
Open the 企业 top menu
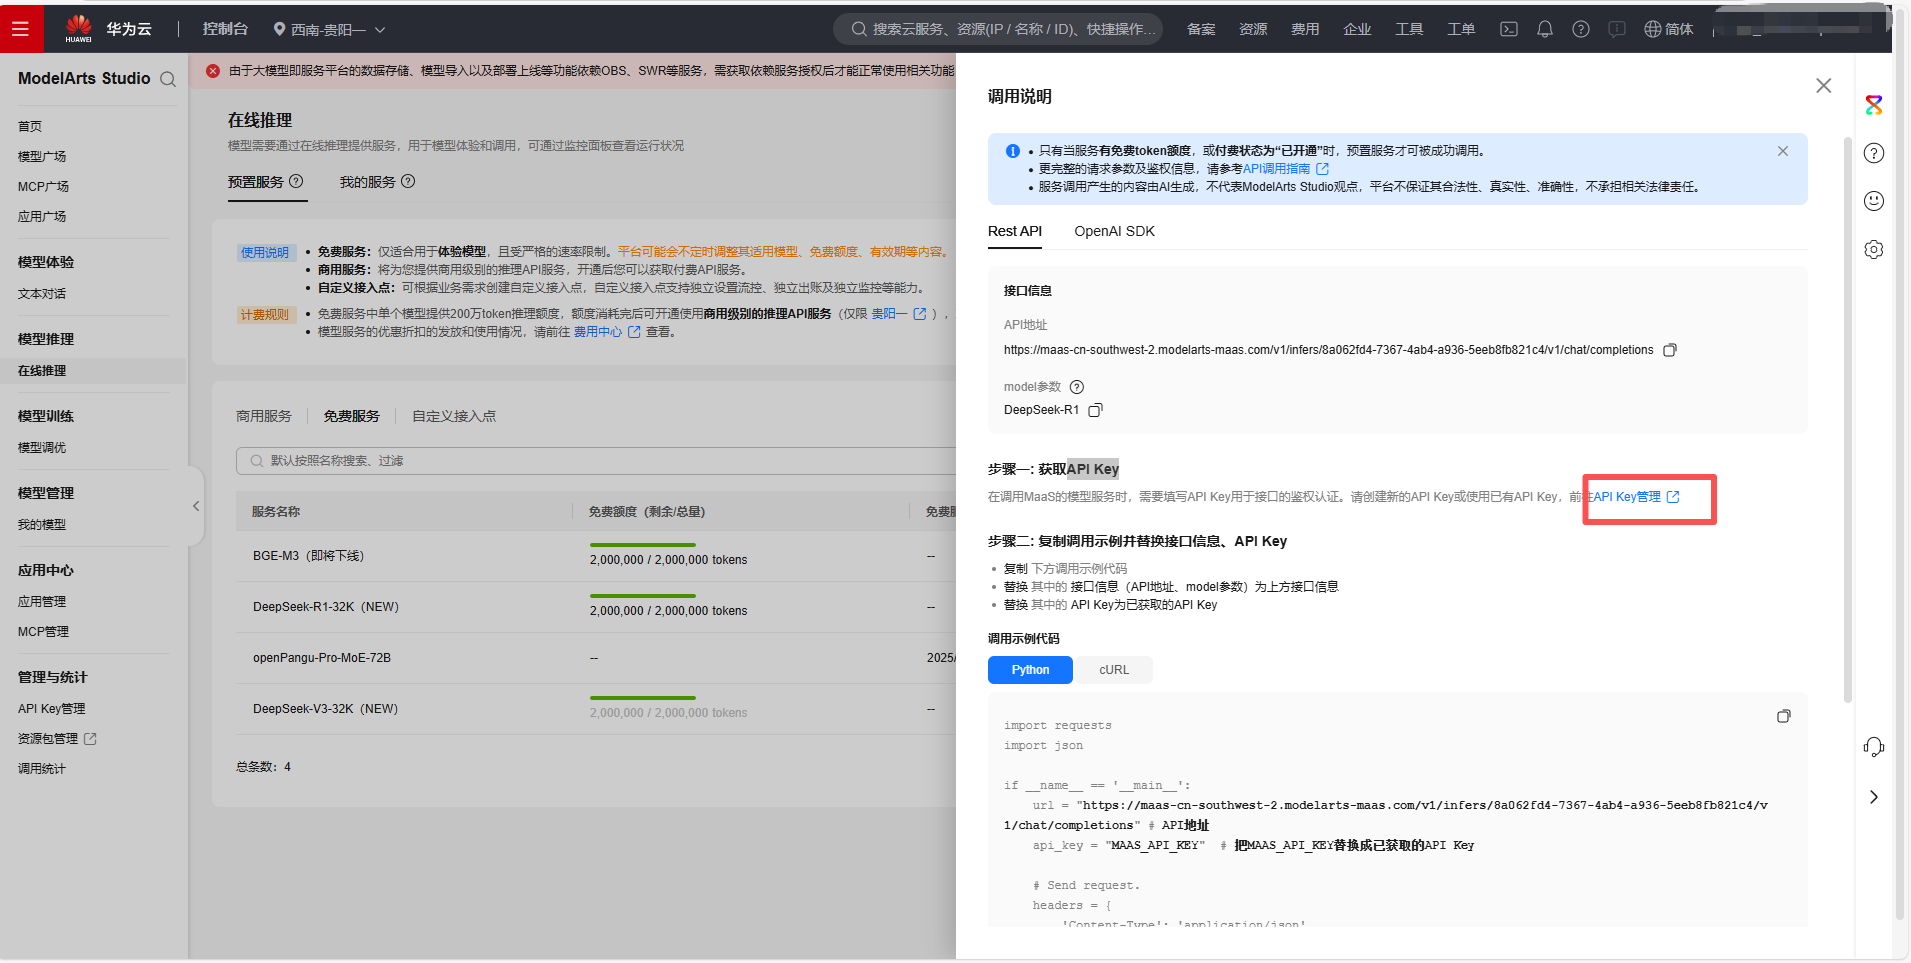click(1357, 29)
